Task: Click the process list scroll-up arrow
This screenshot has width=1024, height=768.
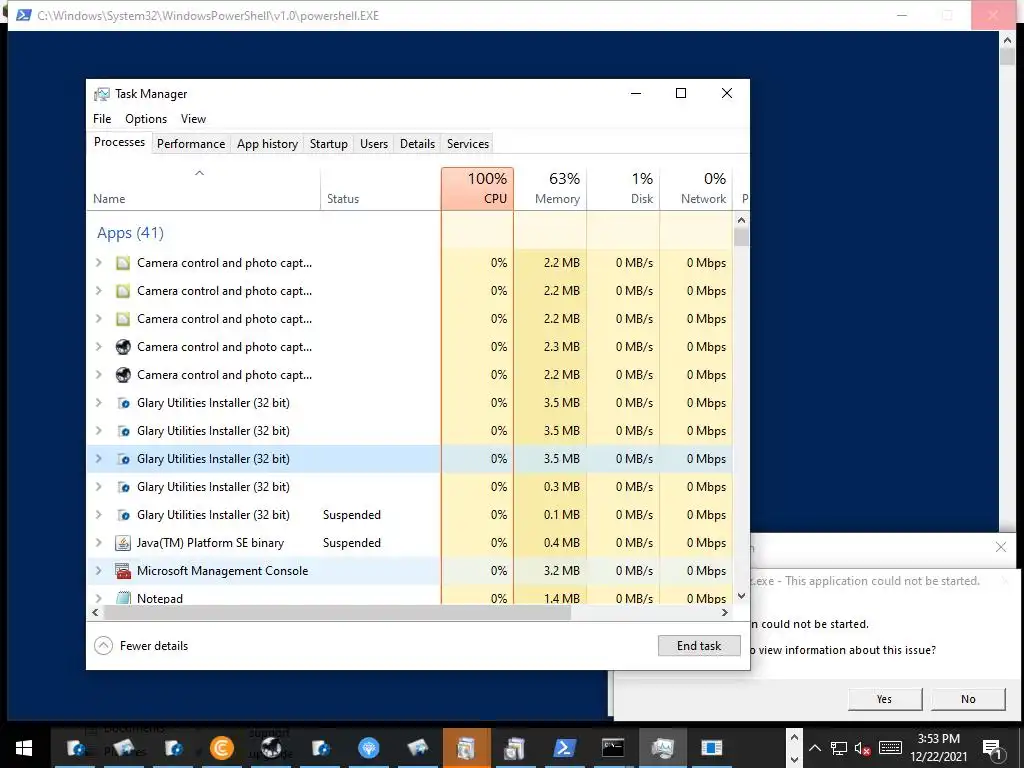Action: pos(741,220)
